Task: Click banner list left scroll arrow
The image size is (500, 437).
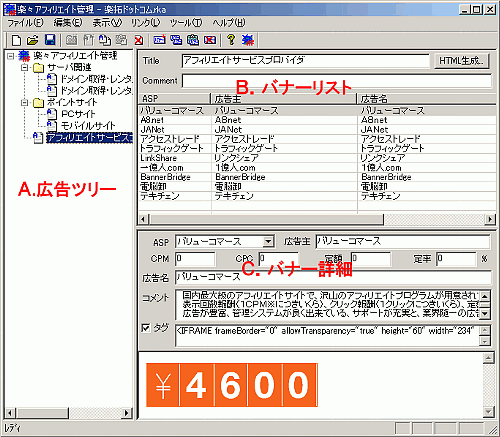Action: pos(143,219)
